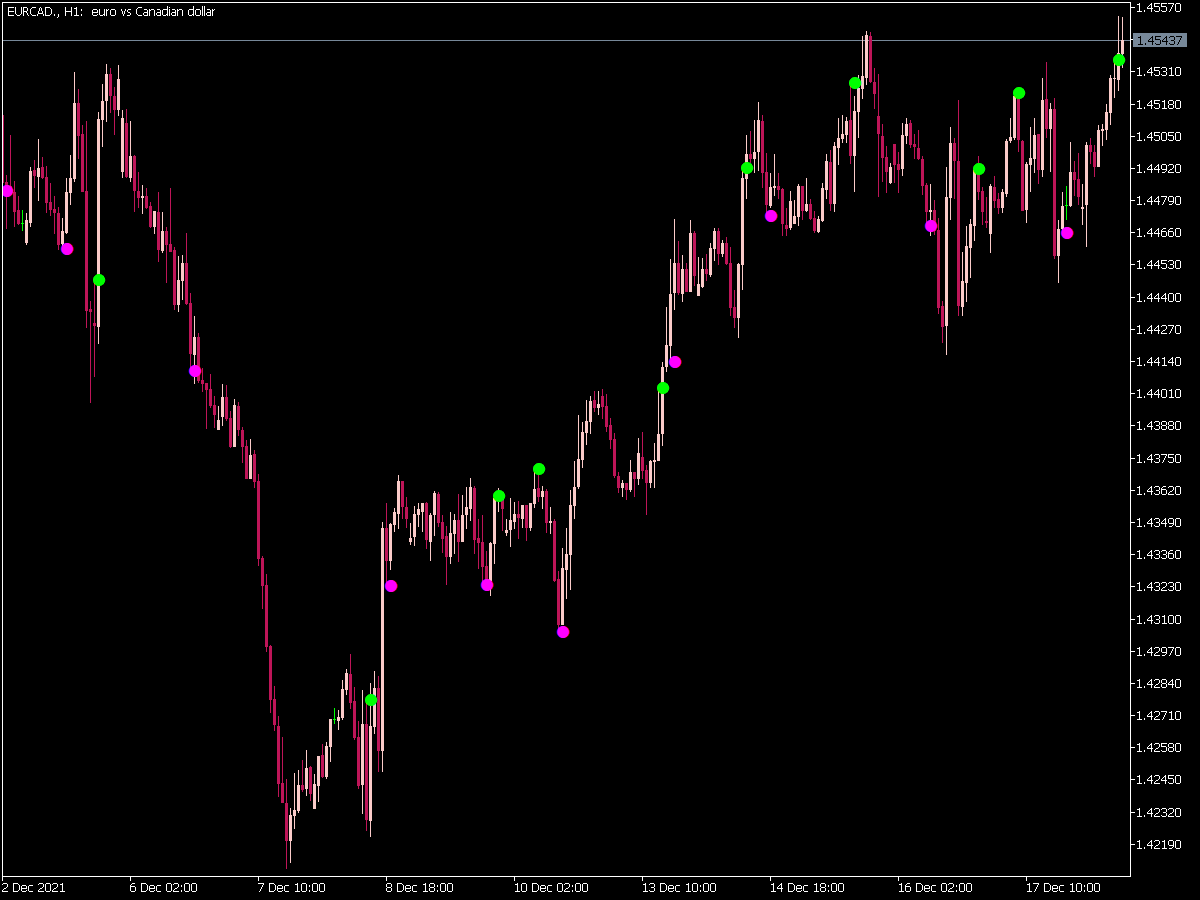Select the 1.44660 price level label
This screenshot has width=1200, height=900.
tap(1161, 232)
